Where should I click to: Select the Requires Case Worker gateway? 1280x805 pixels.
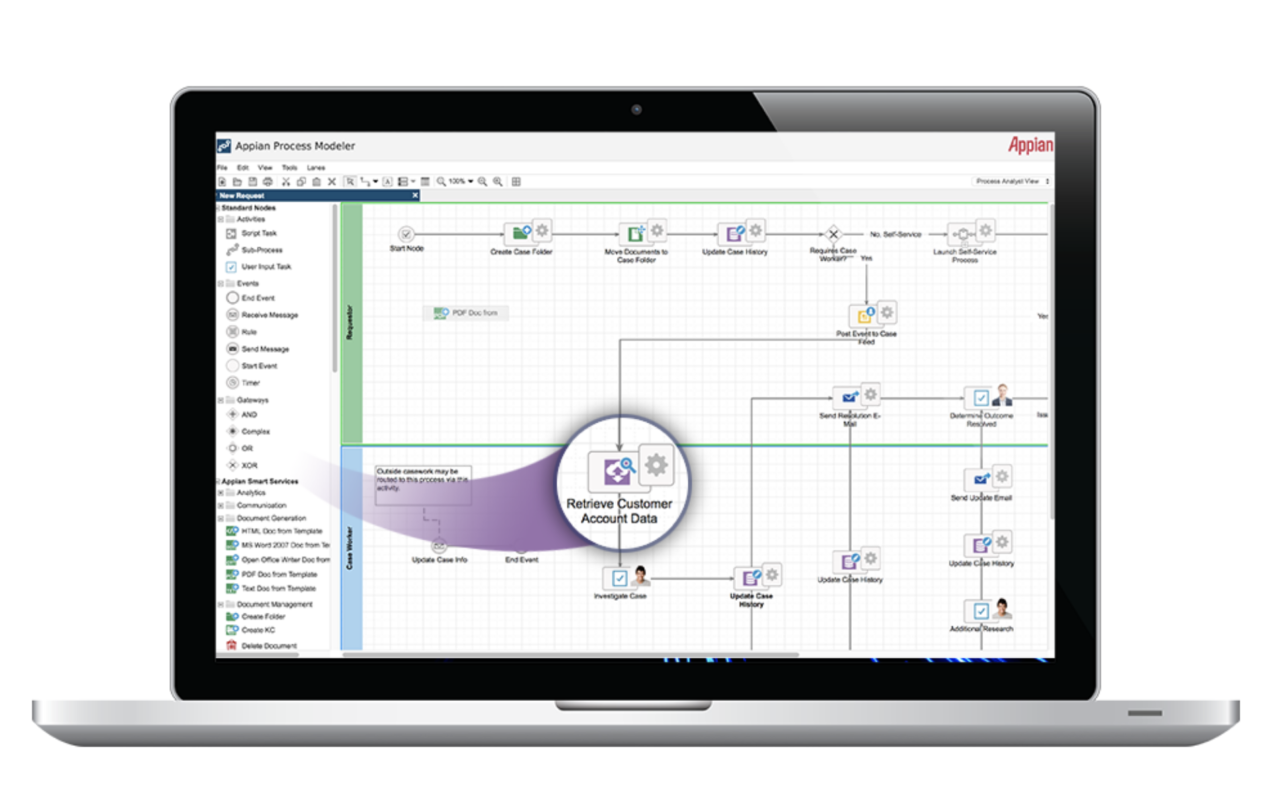(x=833, y=234)
